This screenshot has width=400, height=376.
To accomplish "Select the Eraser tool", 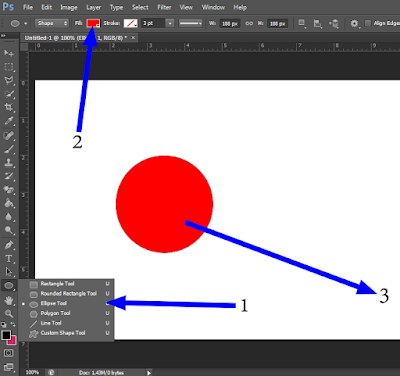I will [9, 190].
